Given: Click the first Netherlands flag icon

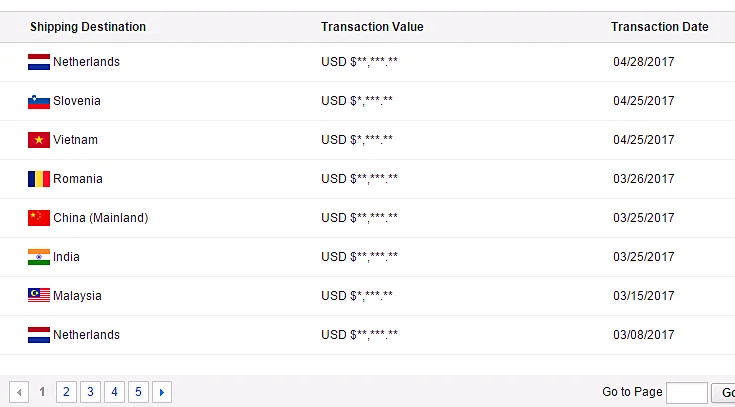Looking at the screenshot, I should (39, 62).
